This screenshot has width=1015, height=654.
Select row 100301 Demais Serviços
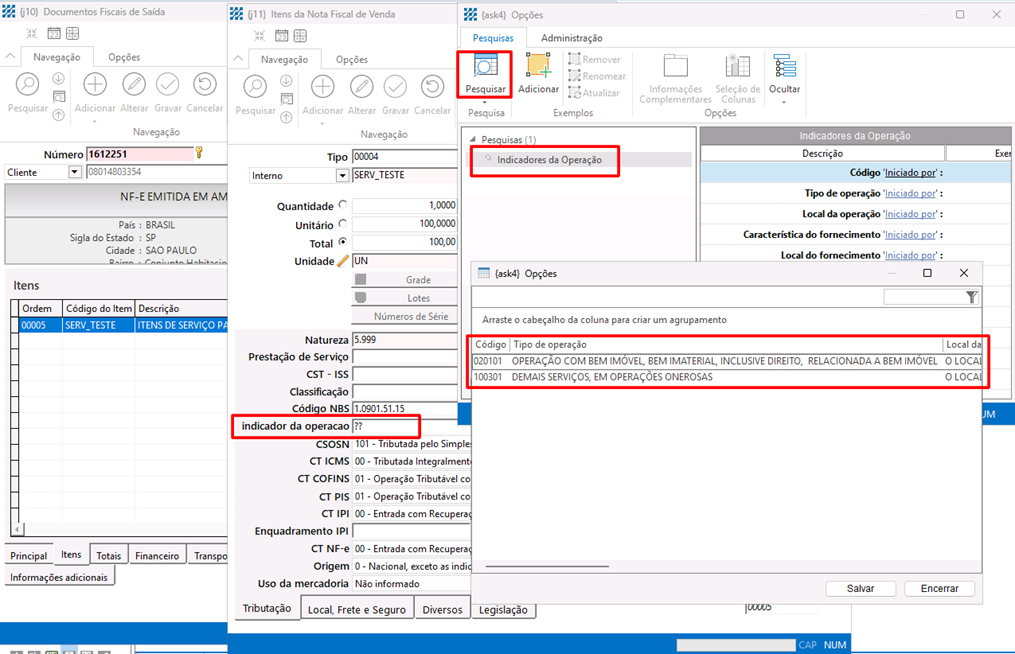[700, 377]
